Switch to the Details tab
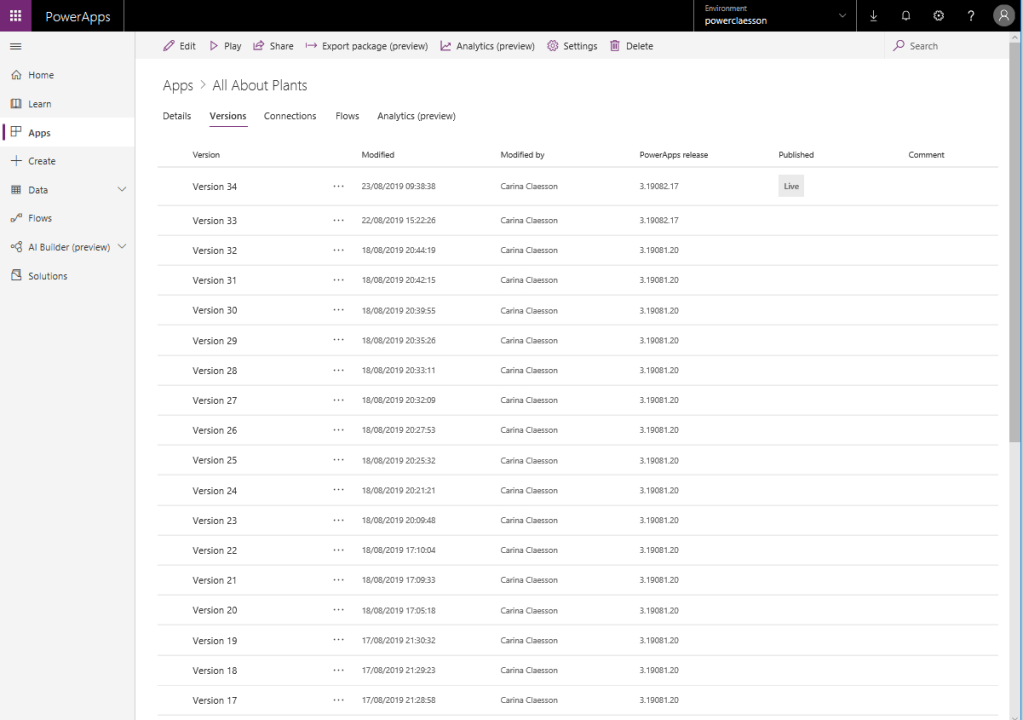This screenshot has width=1023, height=720. tap(176, 116)
